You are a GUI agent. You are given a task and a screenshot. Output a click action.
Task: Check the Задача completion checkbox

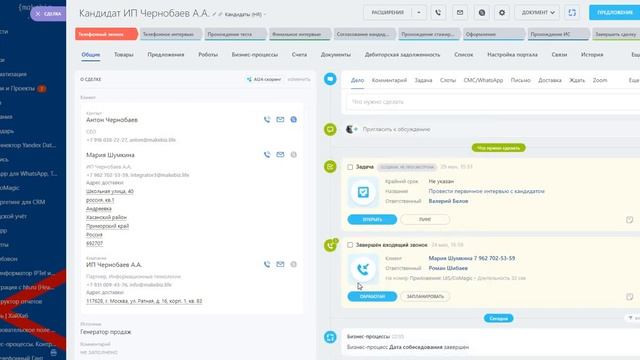(x=350, y=167)
